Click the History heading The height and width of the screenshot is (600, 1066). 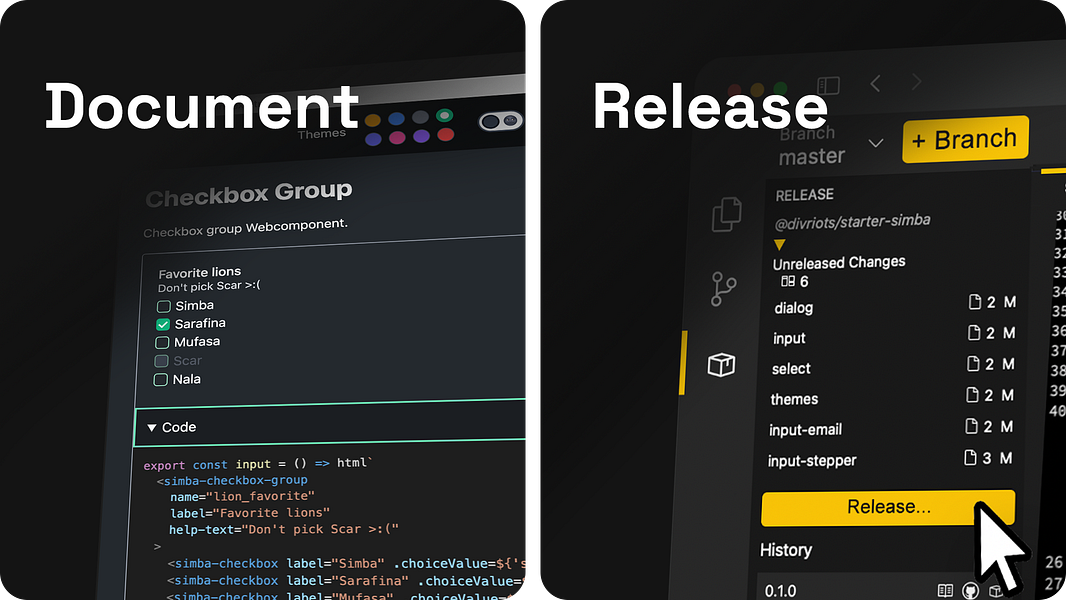pyautogui.click(x=786, y=550)
